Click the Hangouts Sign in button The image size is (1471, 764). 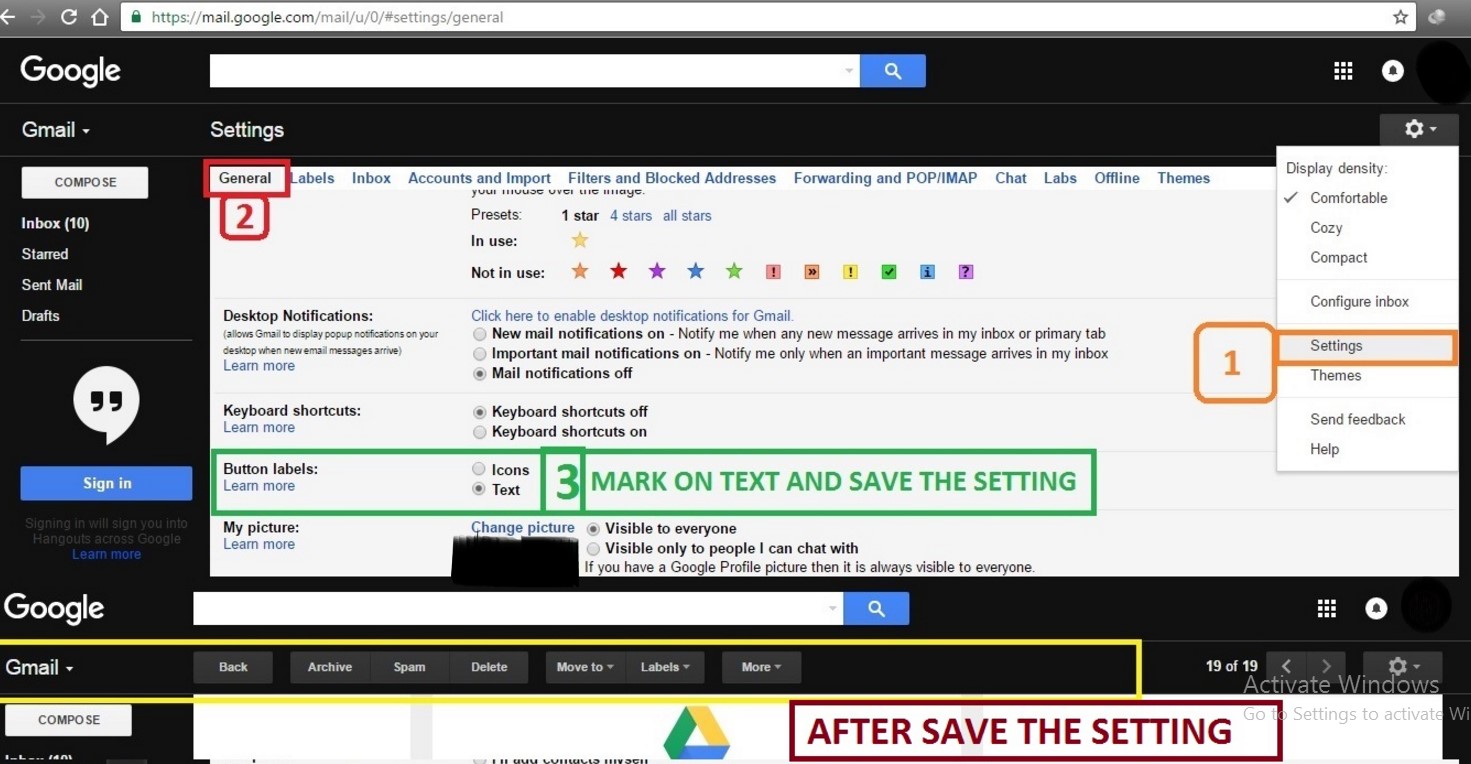106,483
